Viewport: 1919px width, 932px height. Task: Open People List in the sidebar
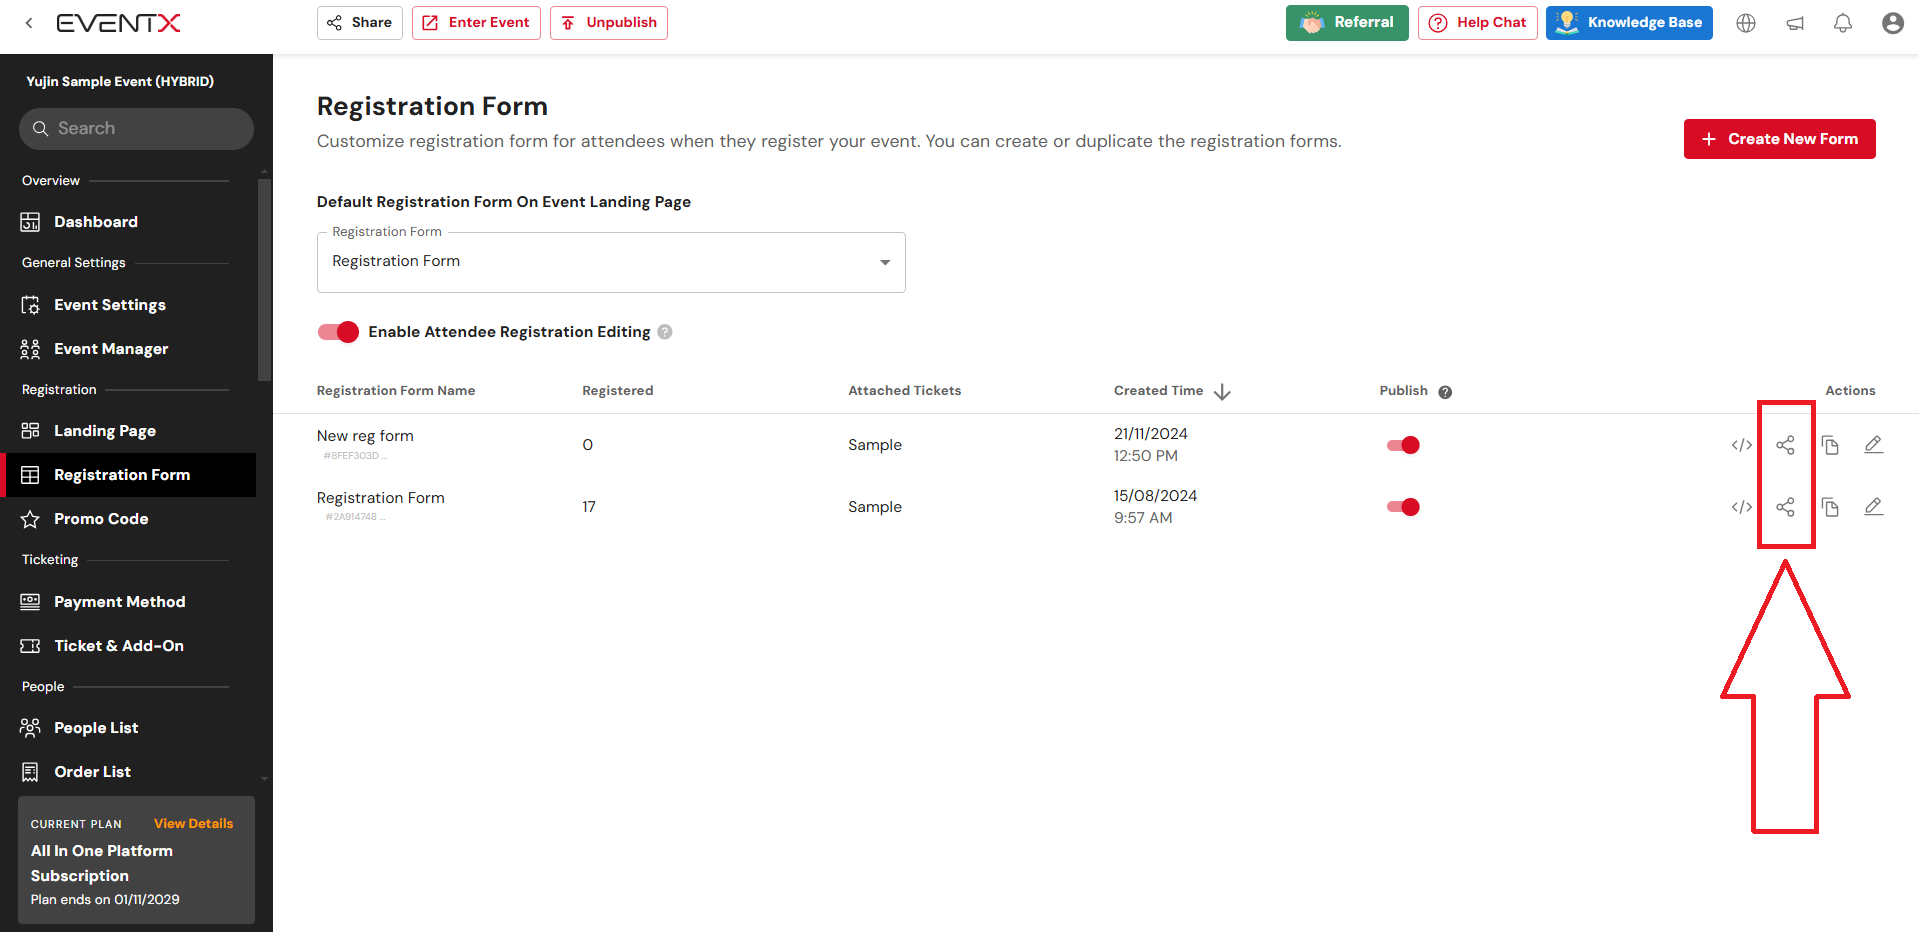(130, 728)
